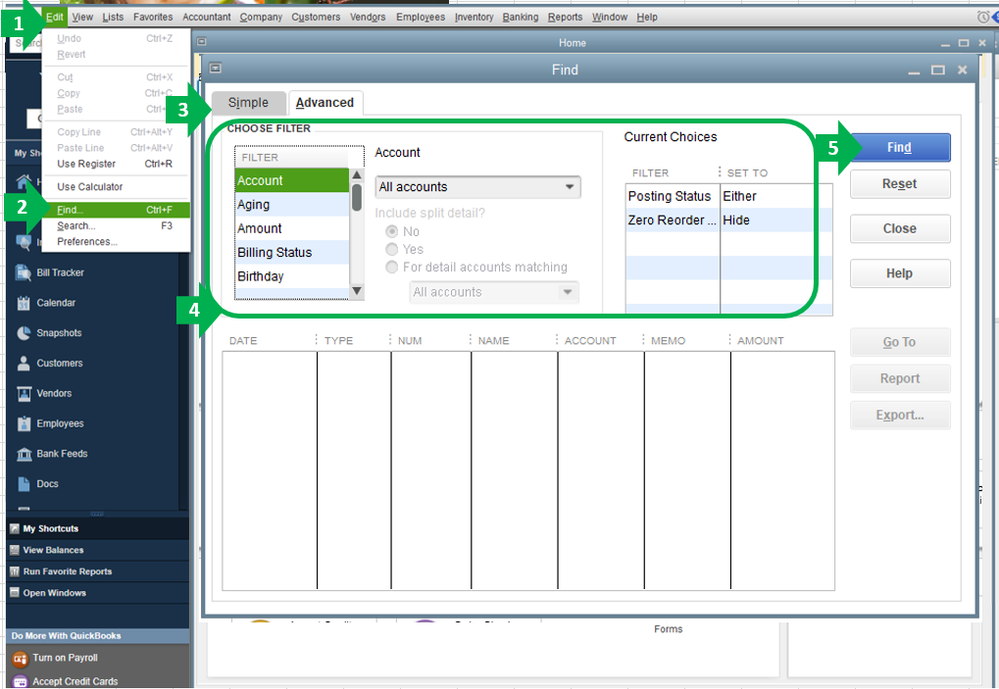The height and width of the screenshot is (689, 999).
Task: Click the NAME column header
Action: click(x=494, y=340)
